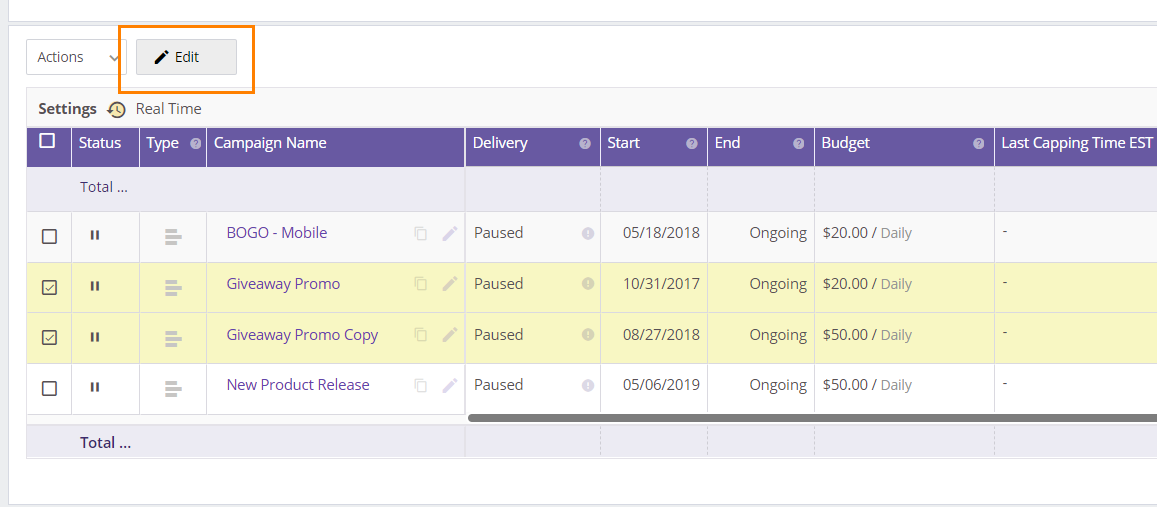Open the Actions dropdown
The image size is (1157, 507).
point(76,57)
